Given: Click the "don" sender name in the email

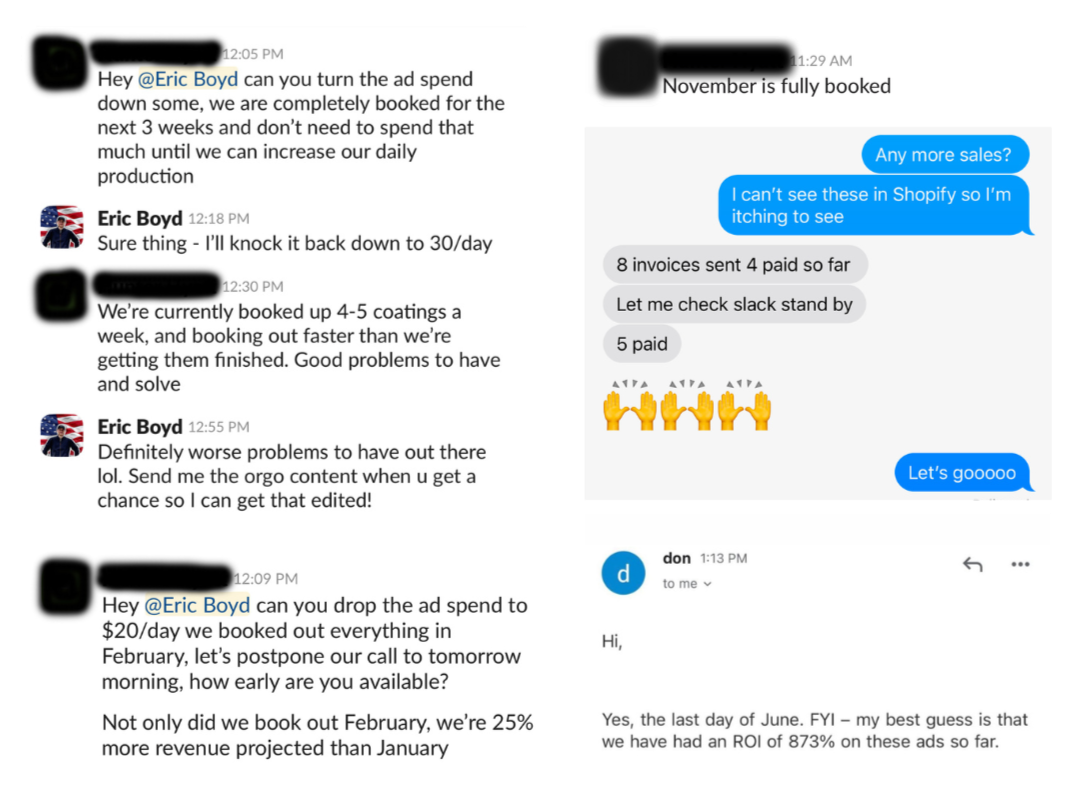Looking at the screenshot, I should [x=676, y=558].
